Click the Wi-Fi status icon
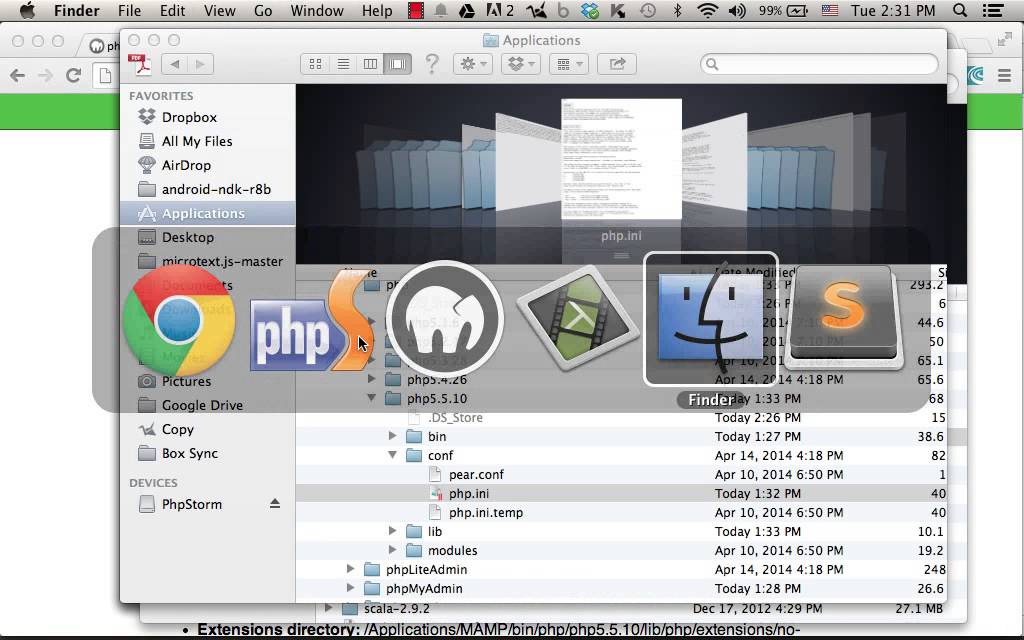 tap(707, 10)
